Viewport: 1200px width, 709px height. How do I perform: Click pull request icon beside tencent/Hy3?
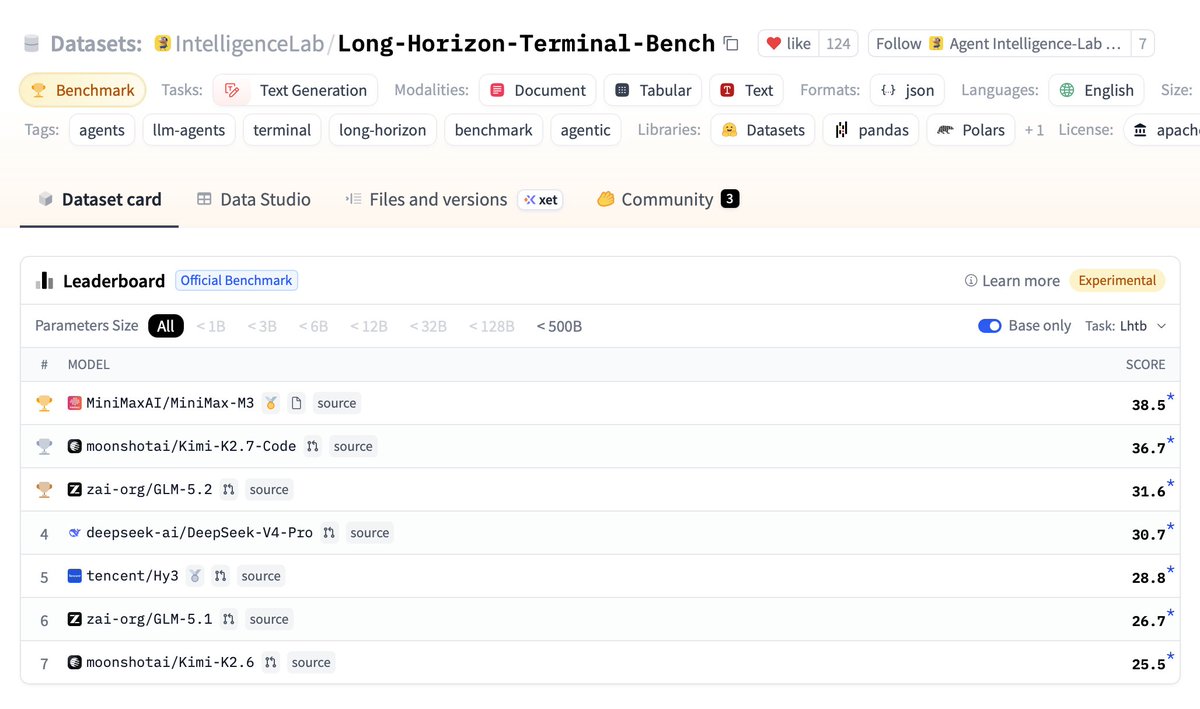[x=221, y=576]
